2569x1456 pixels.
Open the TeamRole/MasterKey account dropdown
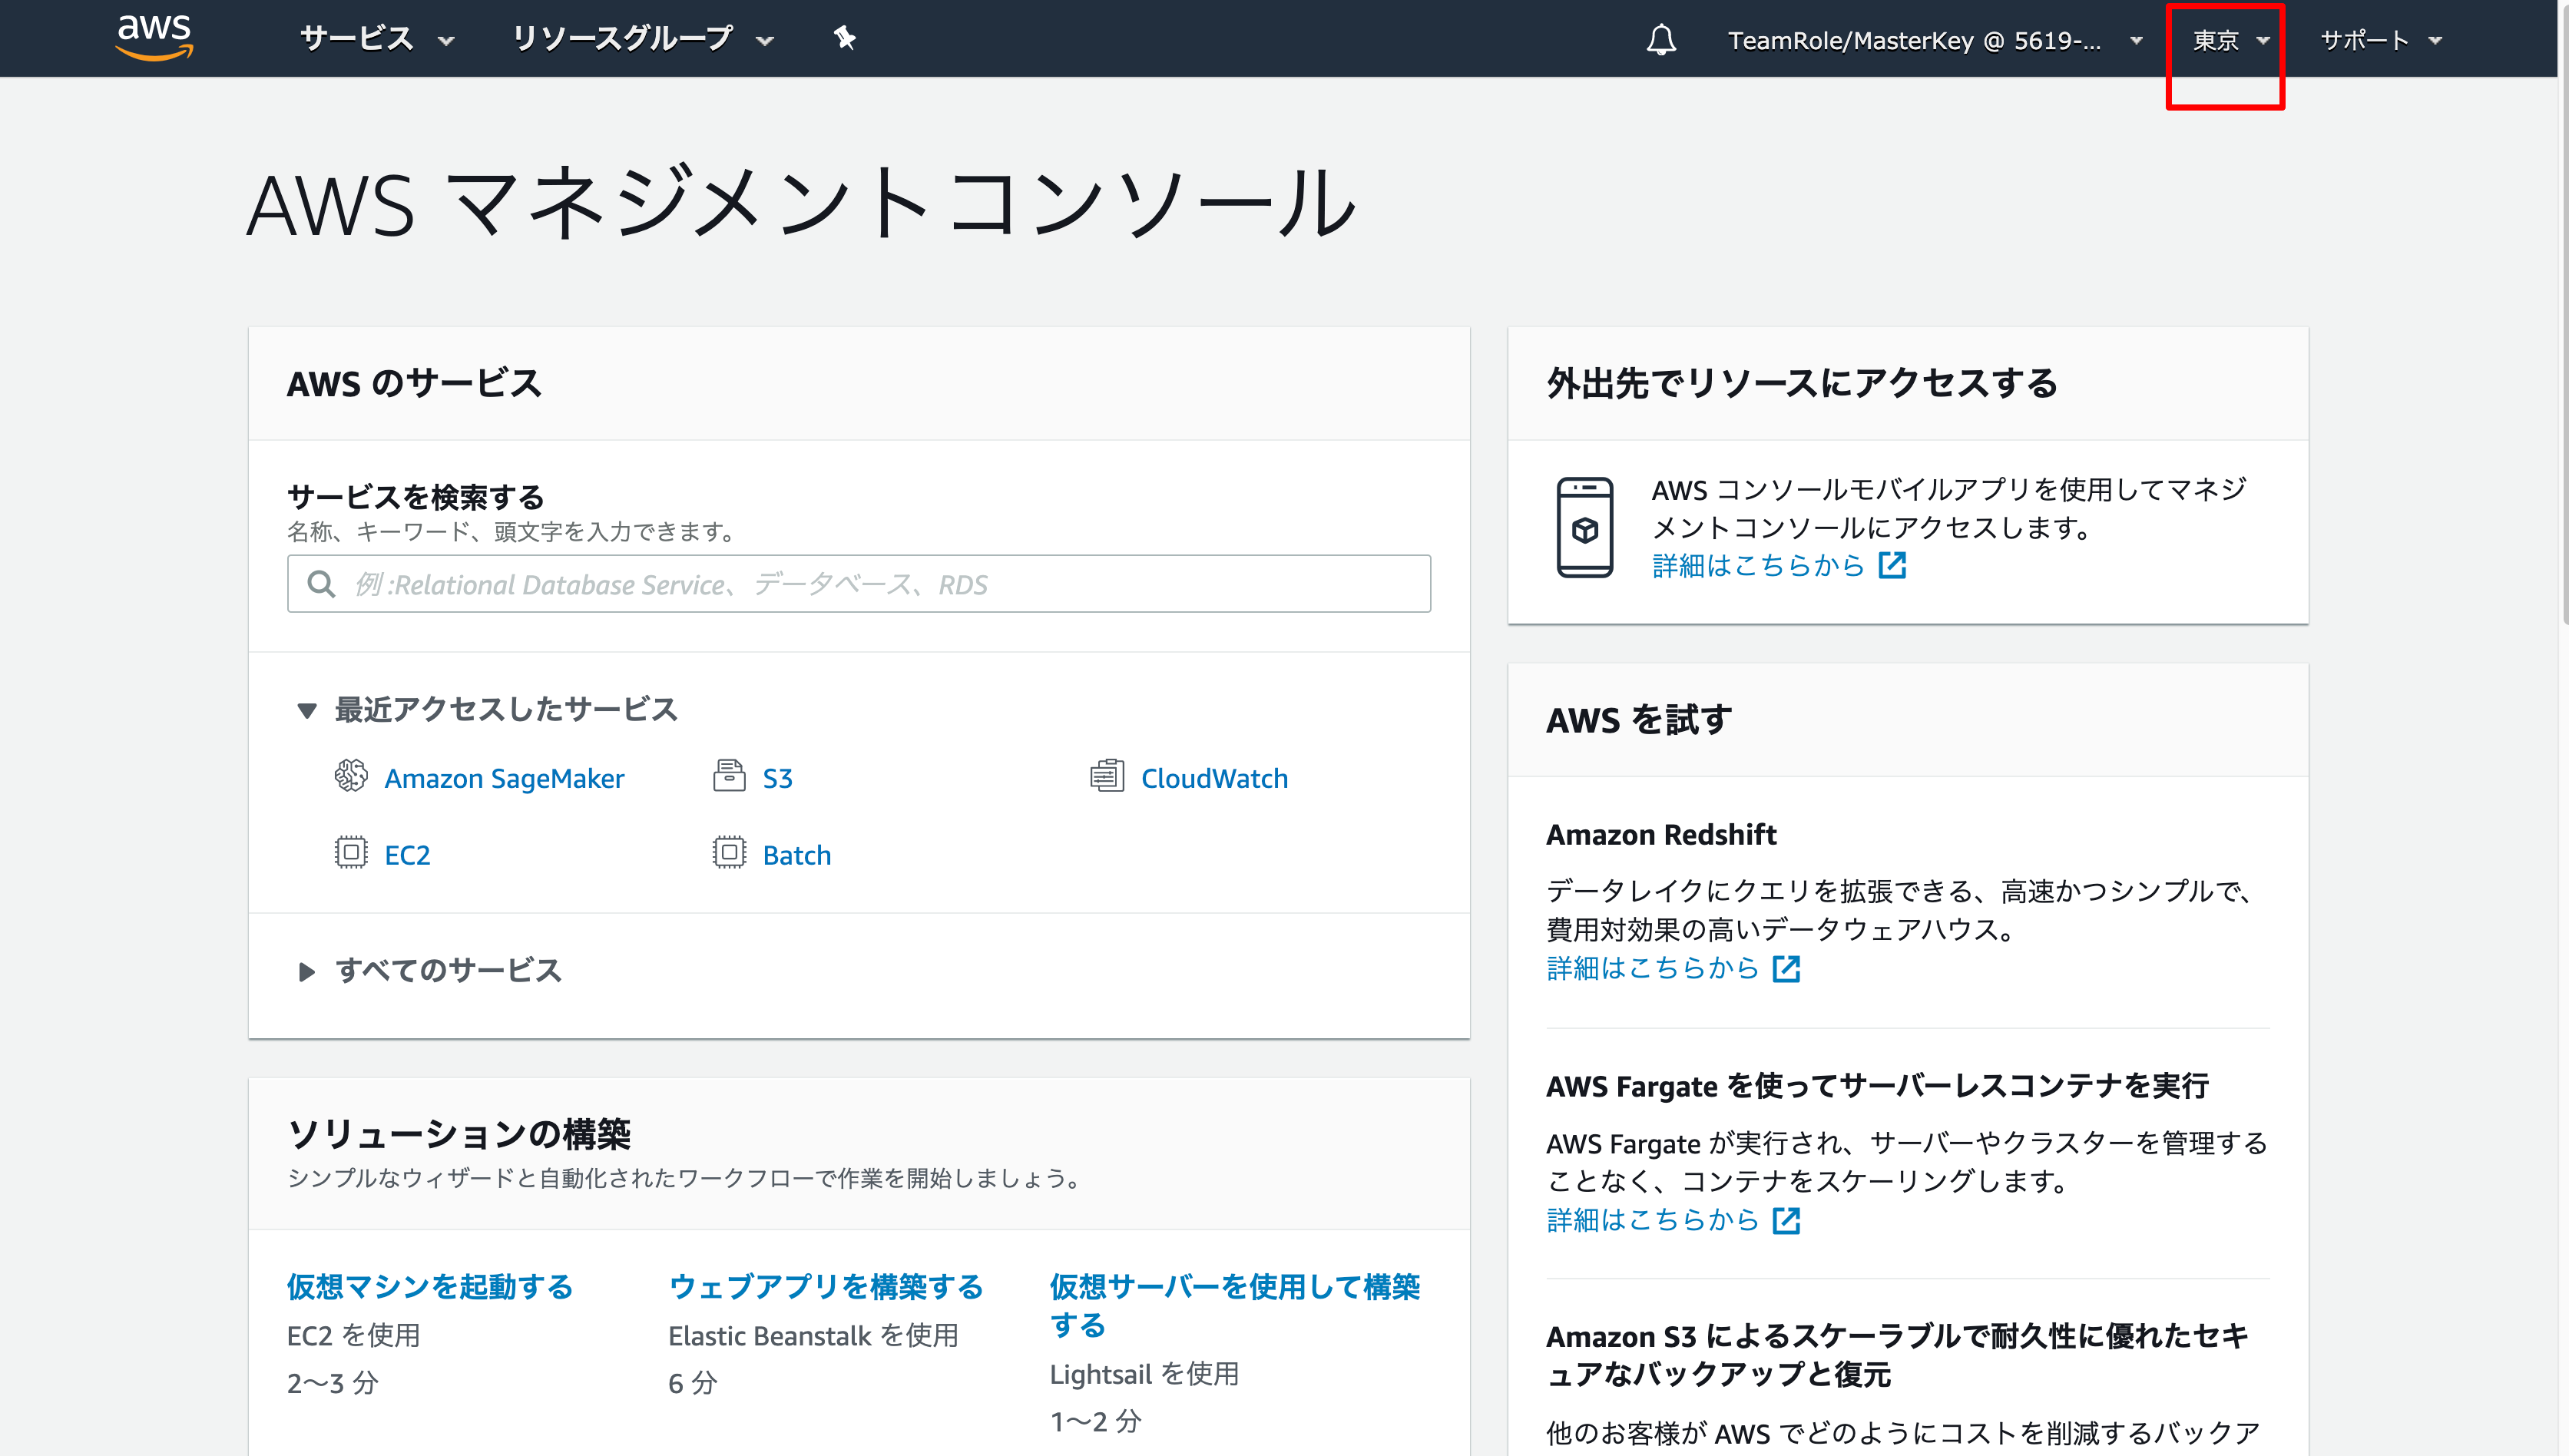coord(1935,40)
